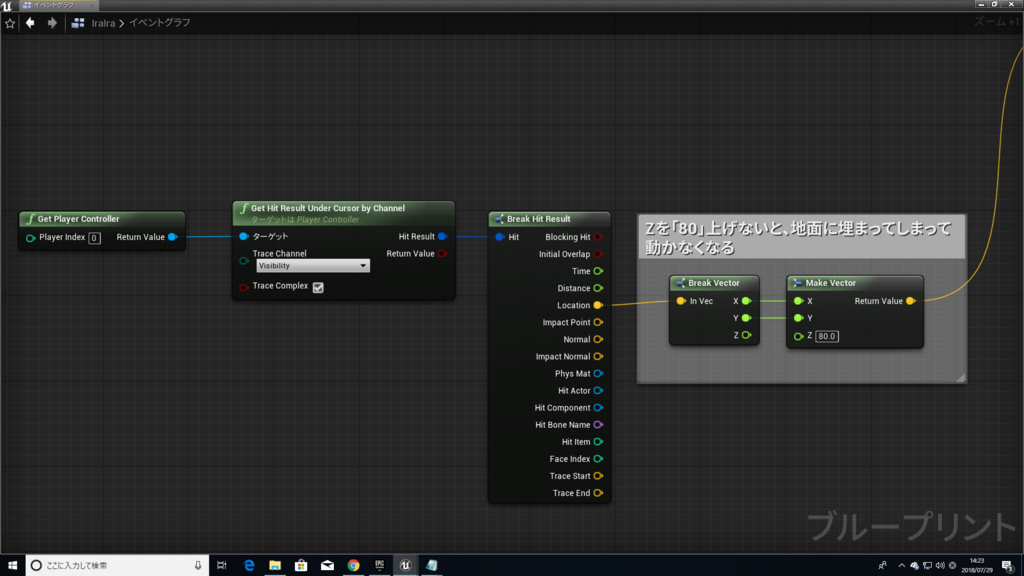Click the Impact Point output pin
Image resolution: width=1024 pixels, height=576 pixels.
coord(598,323)
